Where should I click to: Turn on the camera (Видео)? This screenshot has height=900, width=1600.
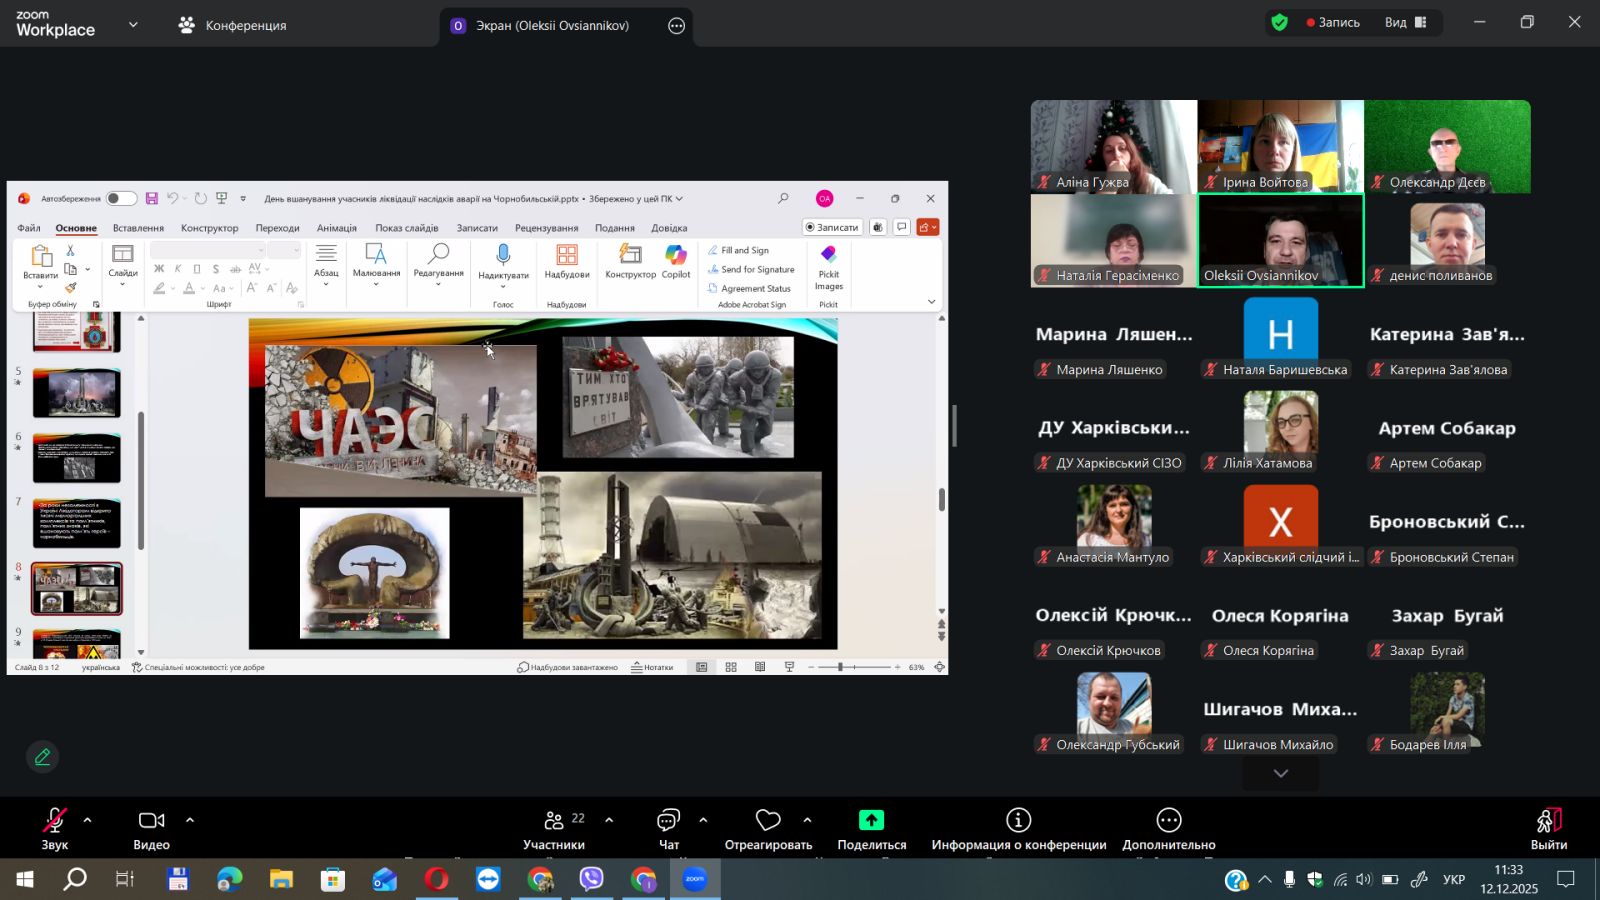pyautogui.click(x=151, y=820)
